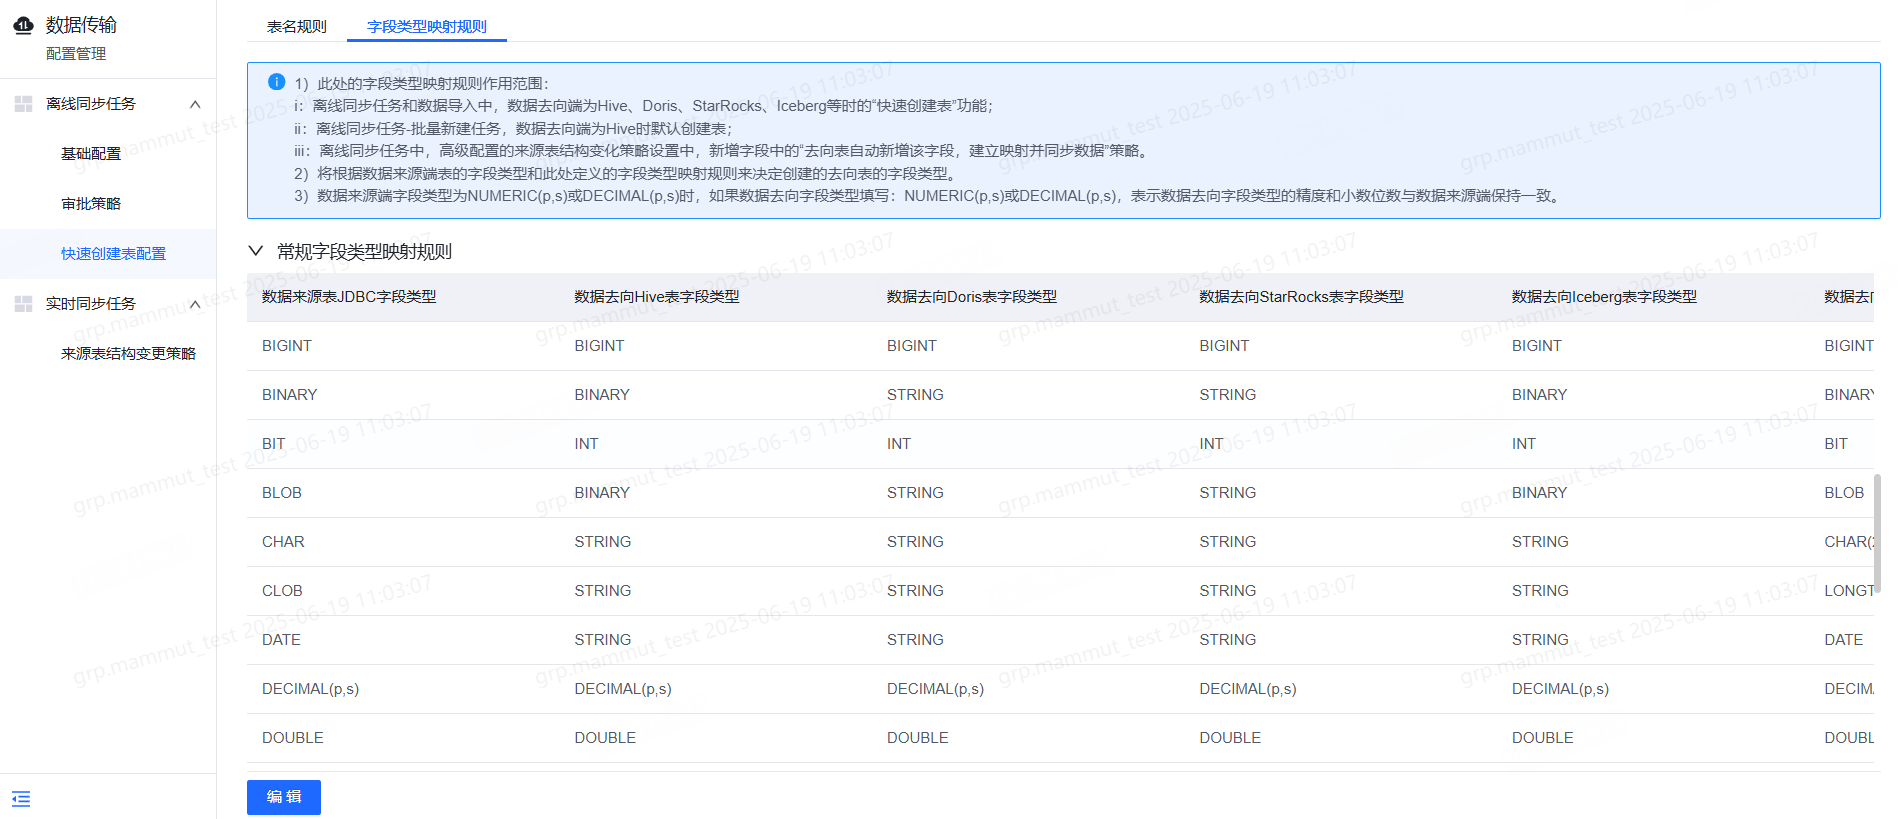Image resolution: width=1898 pixels, height=819 pixels.
Task: Open 审批策略 menu item
Action: click(x=91, y=204)
